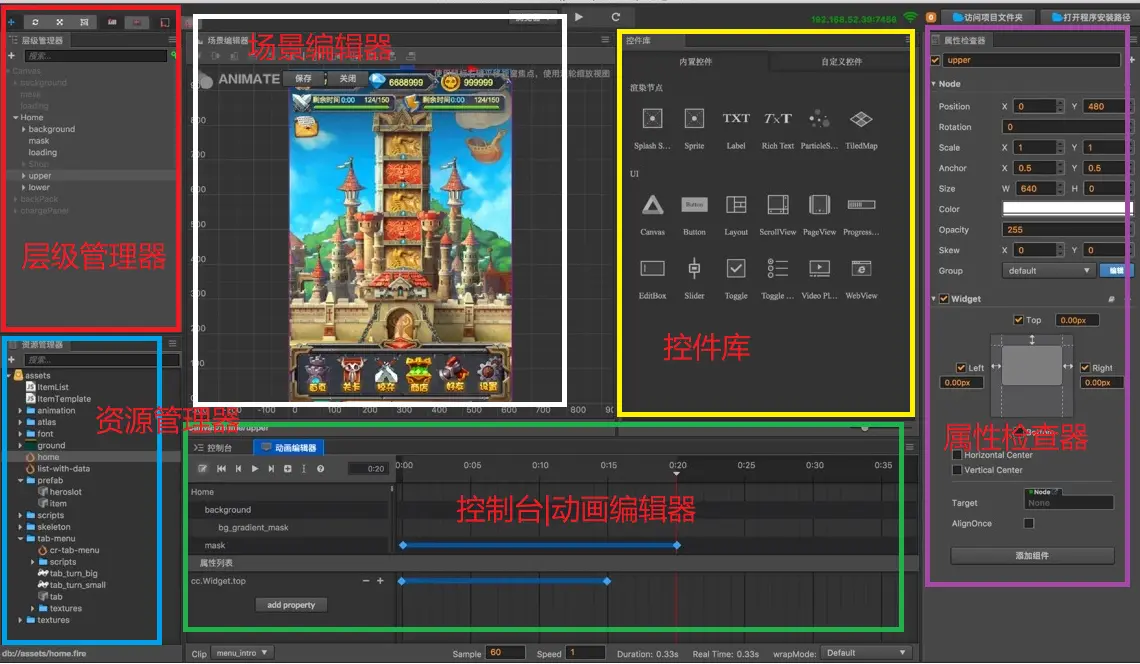Pick the ProgressBar UI control

click(862, 205)
